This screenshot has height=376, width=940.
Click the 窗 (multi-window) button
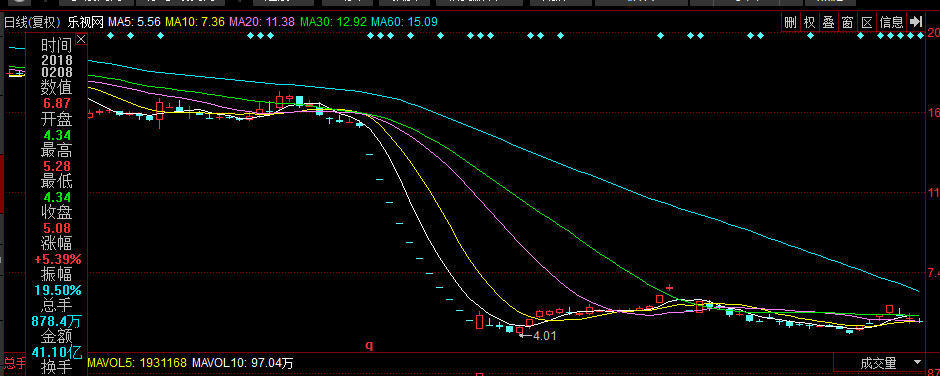click(x=847, y=23)
